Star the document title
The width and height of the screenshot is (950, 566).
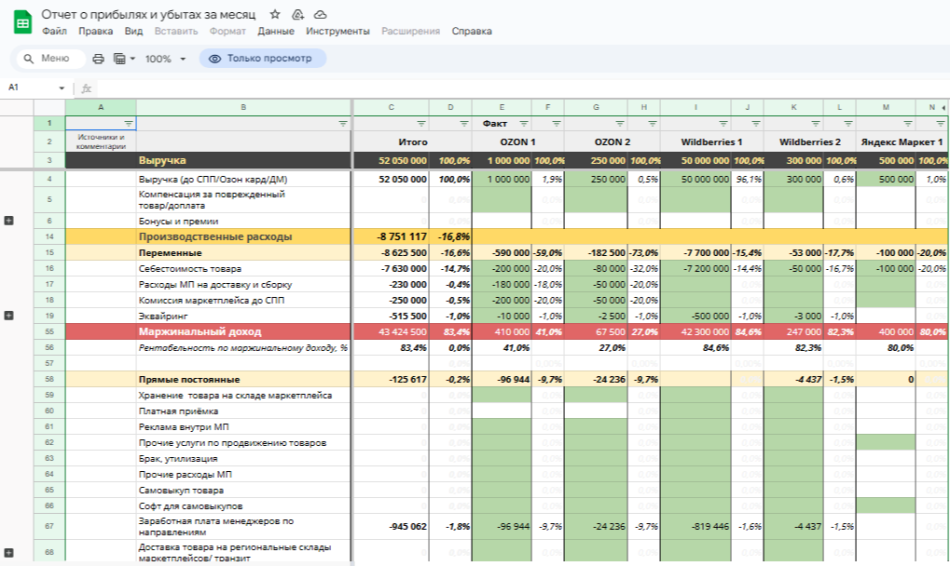tap(275, 15)
